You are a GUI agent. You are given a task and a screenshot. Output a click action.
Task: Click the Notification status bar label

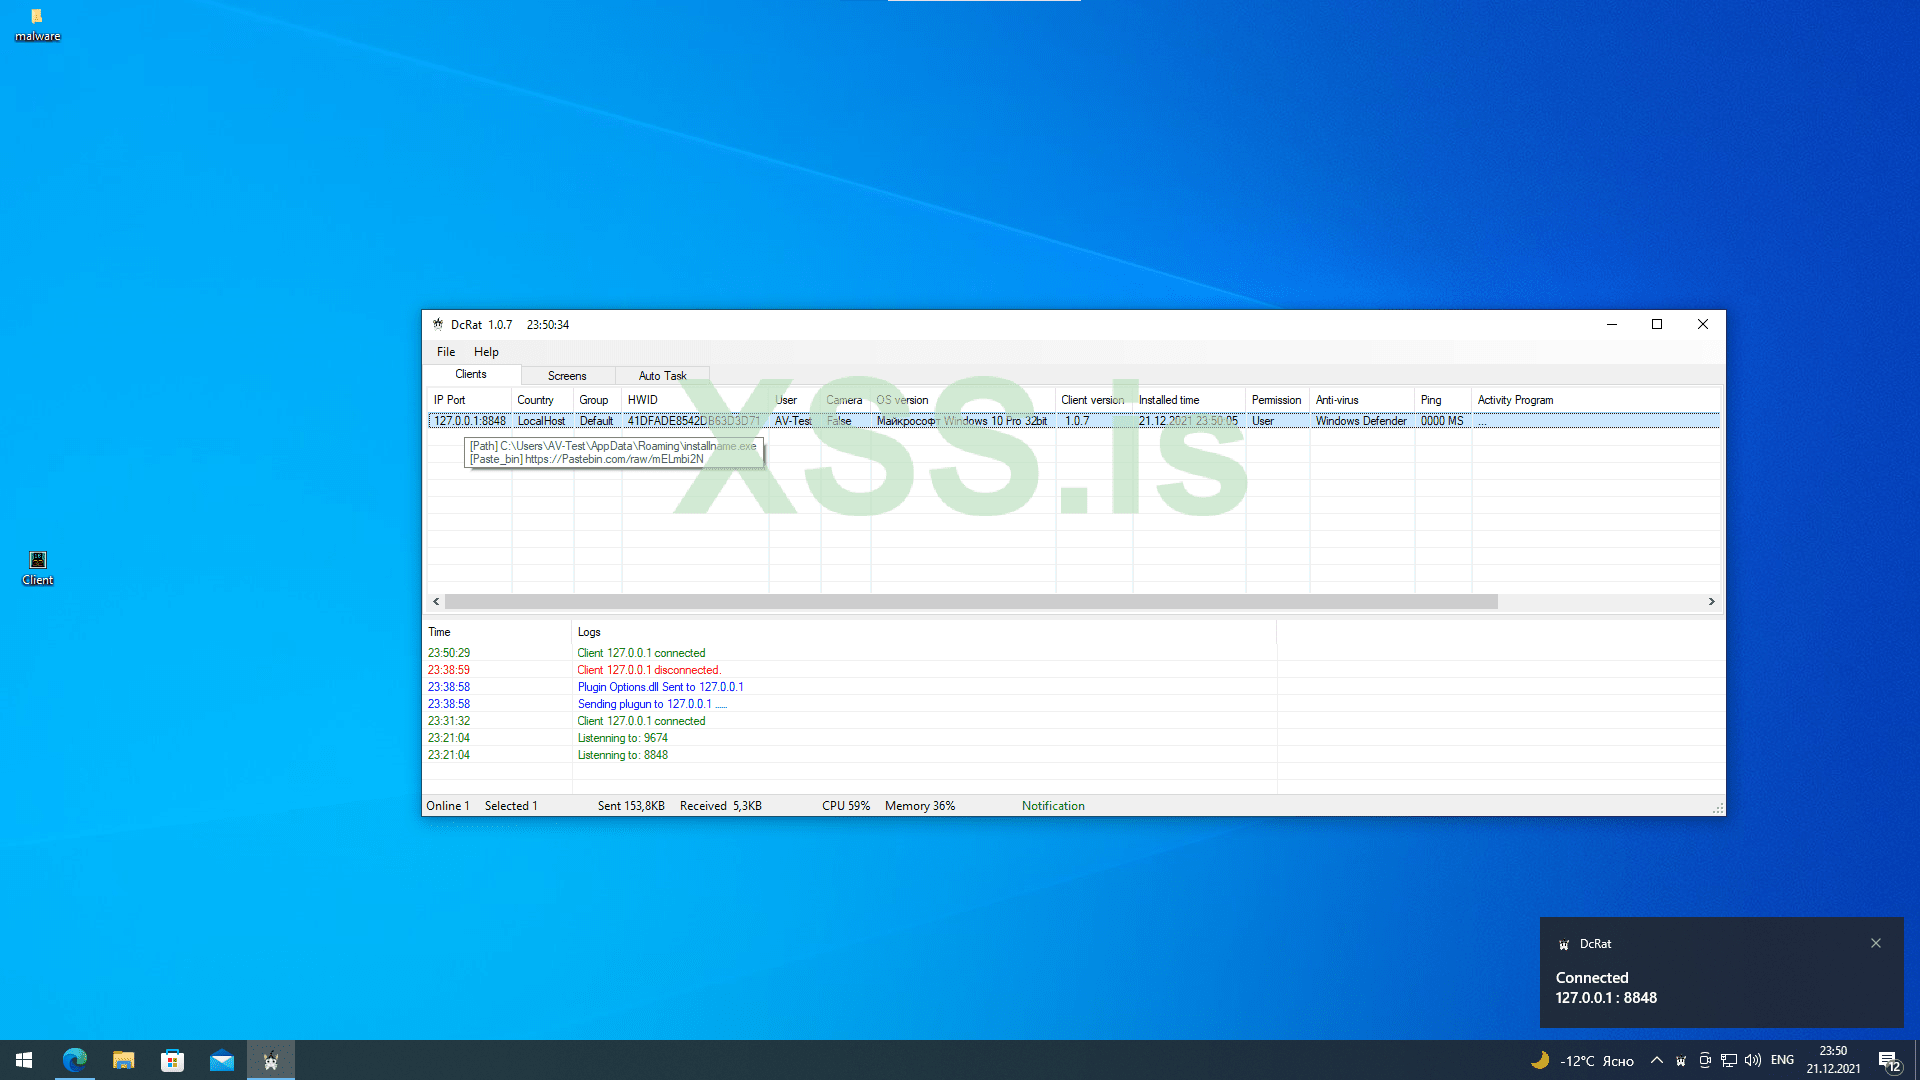[1053, 806]
